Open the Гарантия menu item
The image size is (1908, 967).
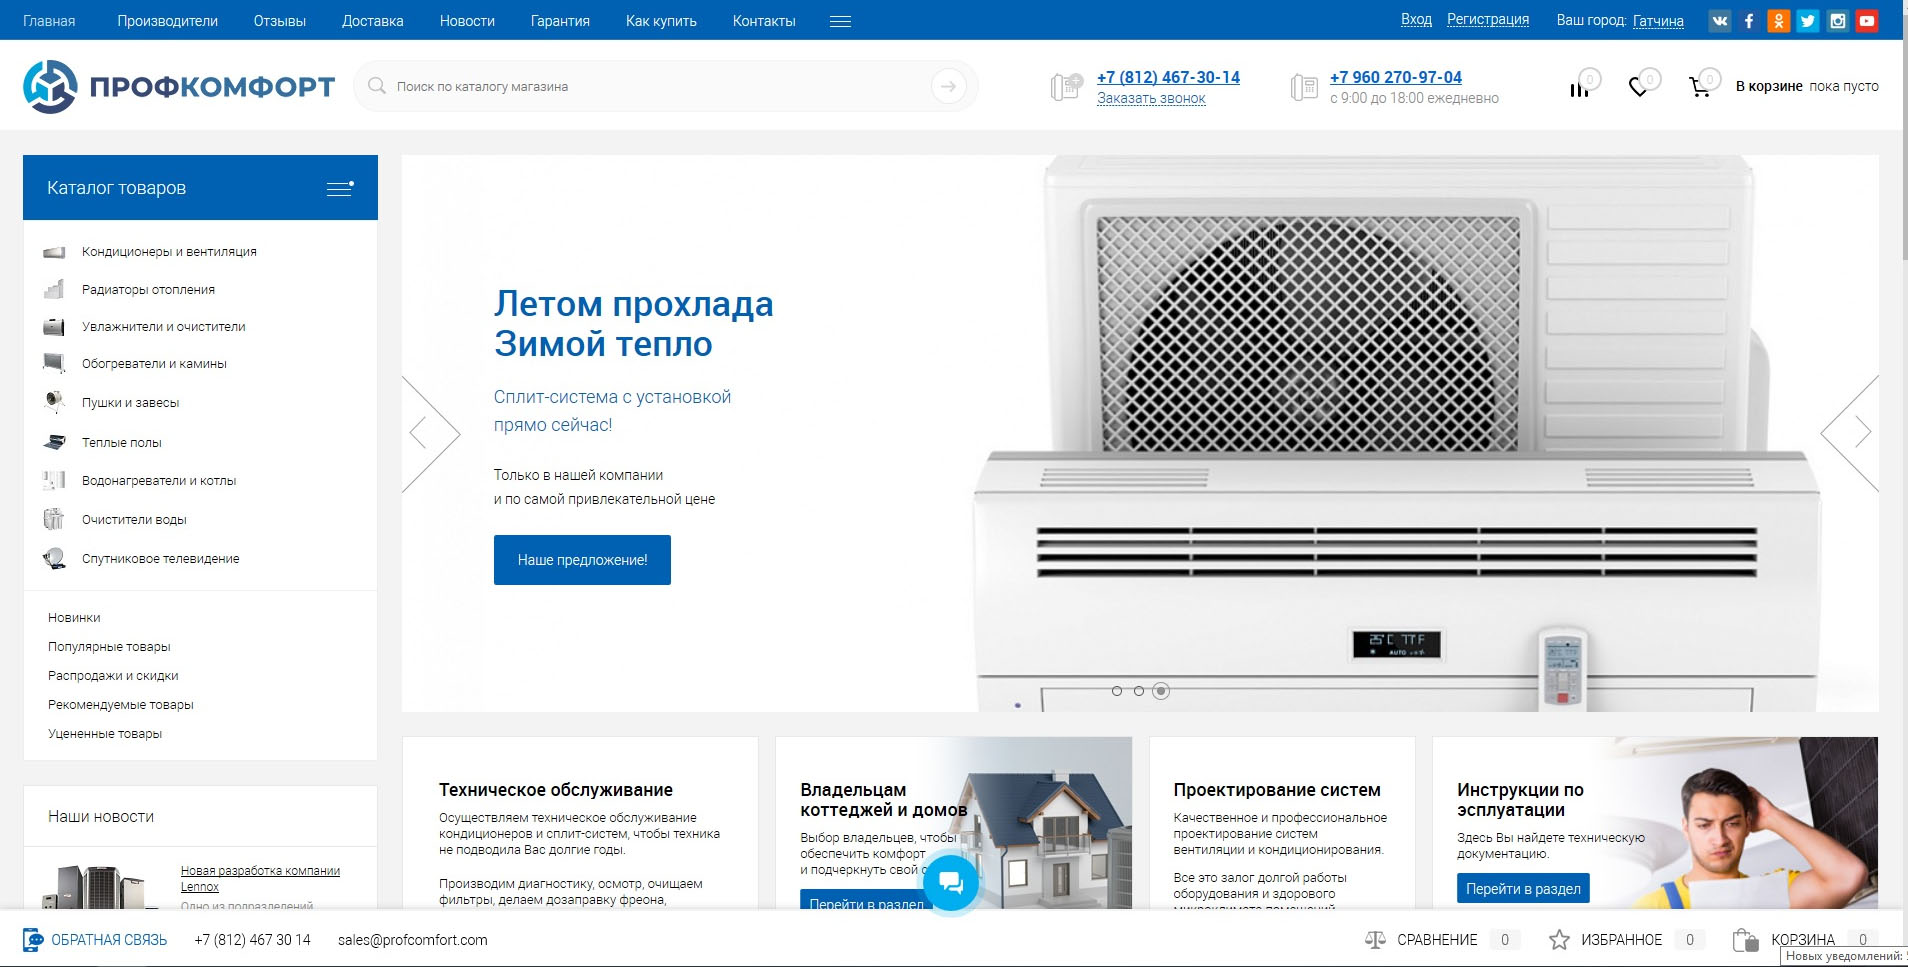(560, 21)
